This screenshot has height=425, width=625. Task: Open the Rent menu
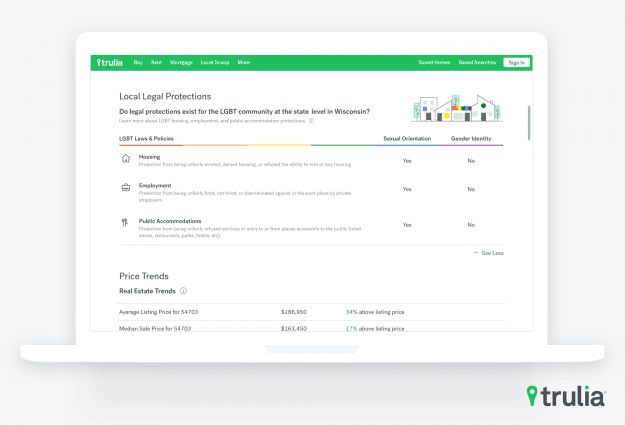[156, 62]
